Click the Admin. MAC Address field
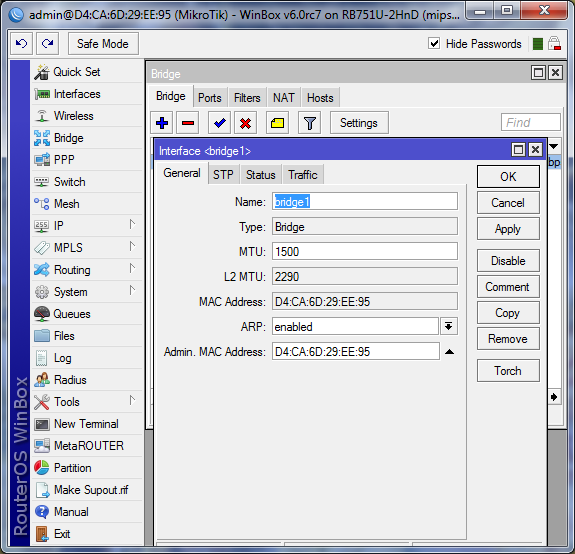 [x=356, y=351]
